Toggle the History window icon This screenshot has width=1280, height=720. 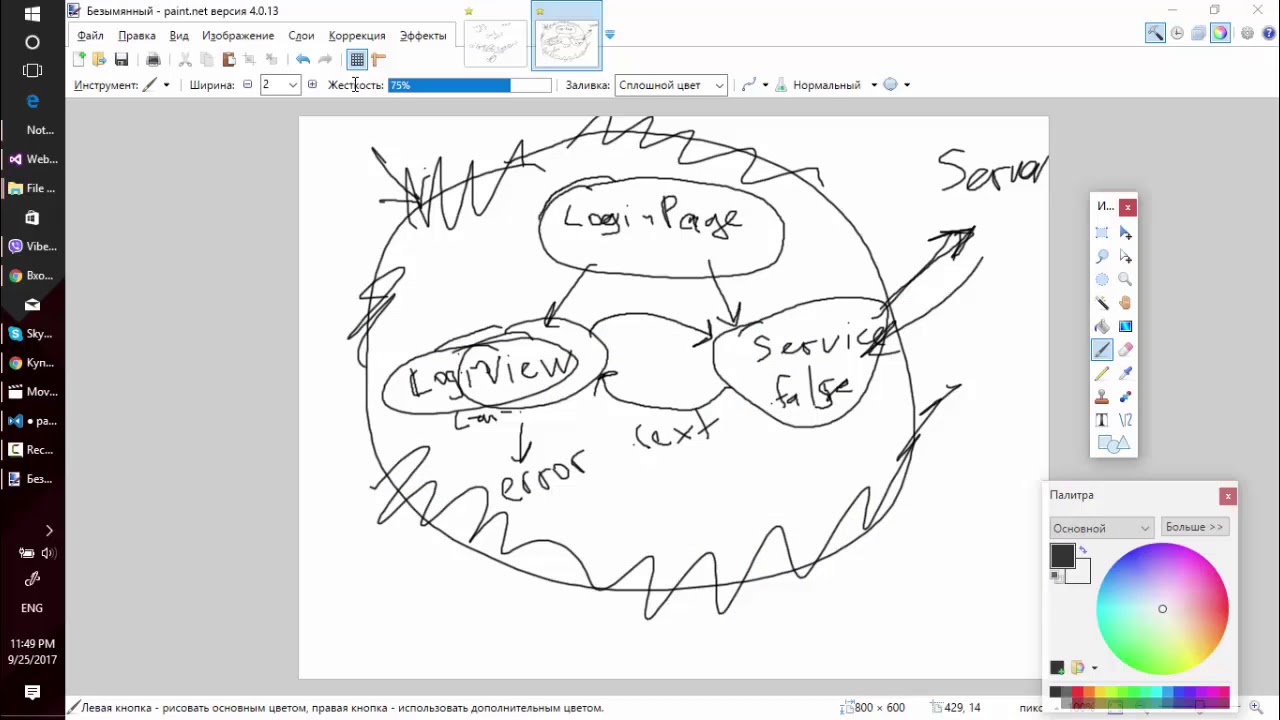pyautogui.click(x=1177, y=33)
